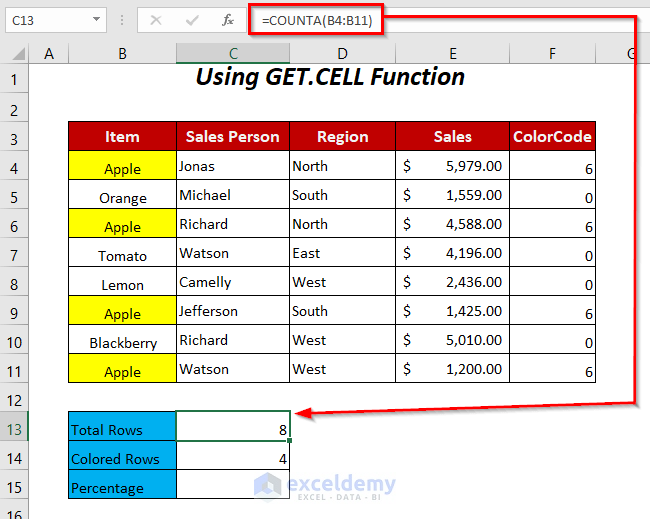Click the 'East' region cell

342,252
